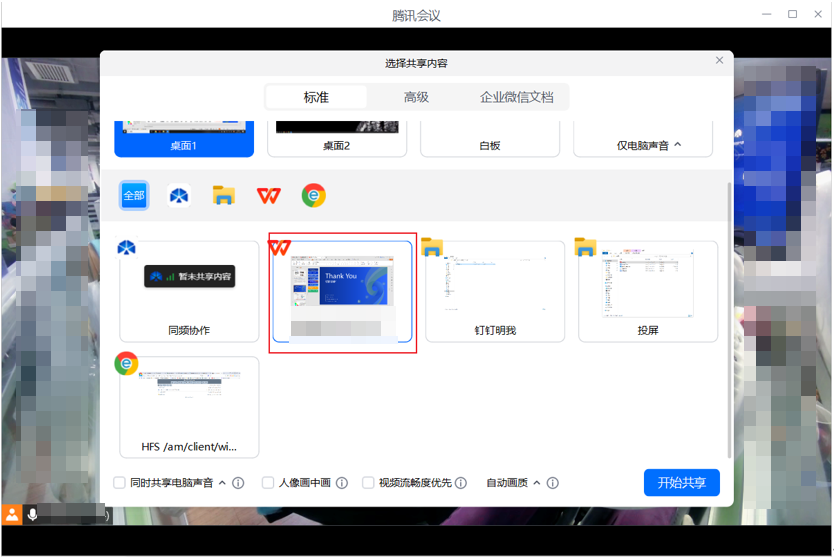Expand the 自动画质 quality dropdown

tap(536, 483)
